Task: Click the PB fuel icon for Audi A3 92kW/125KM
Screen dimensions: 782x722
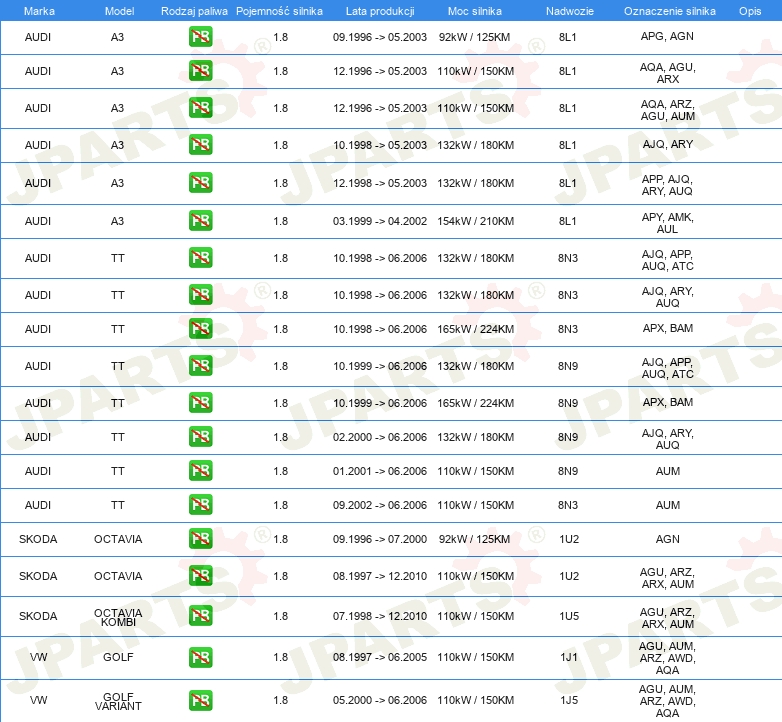Action: coord(200,37)
